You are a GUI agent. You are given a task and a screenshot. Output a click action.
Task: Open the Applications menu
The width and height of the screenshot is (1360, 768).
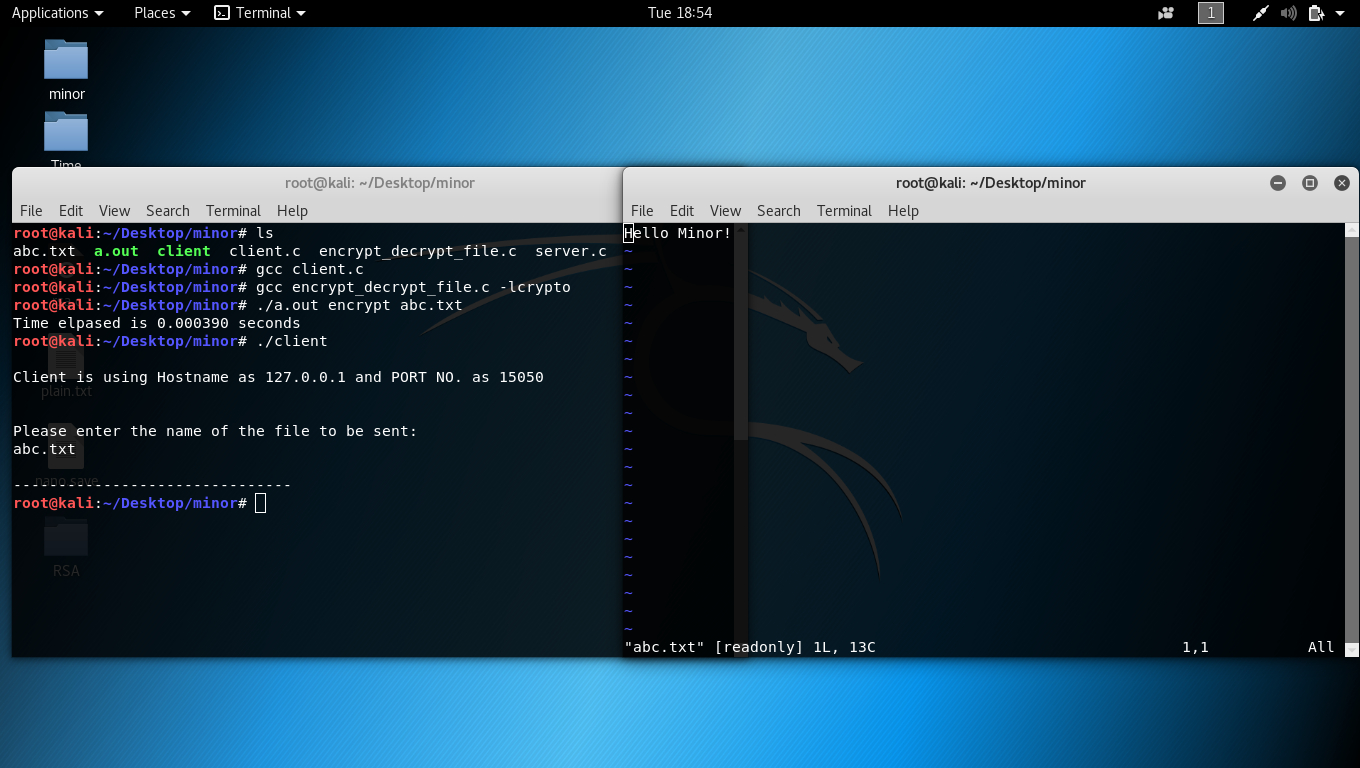click(x=57, y=13)
